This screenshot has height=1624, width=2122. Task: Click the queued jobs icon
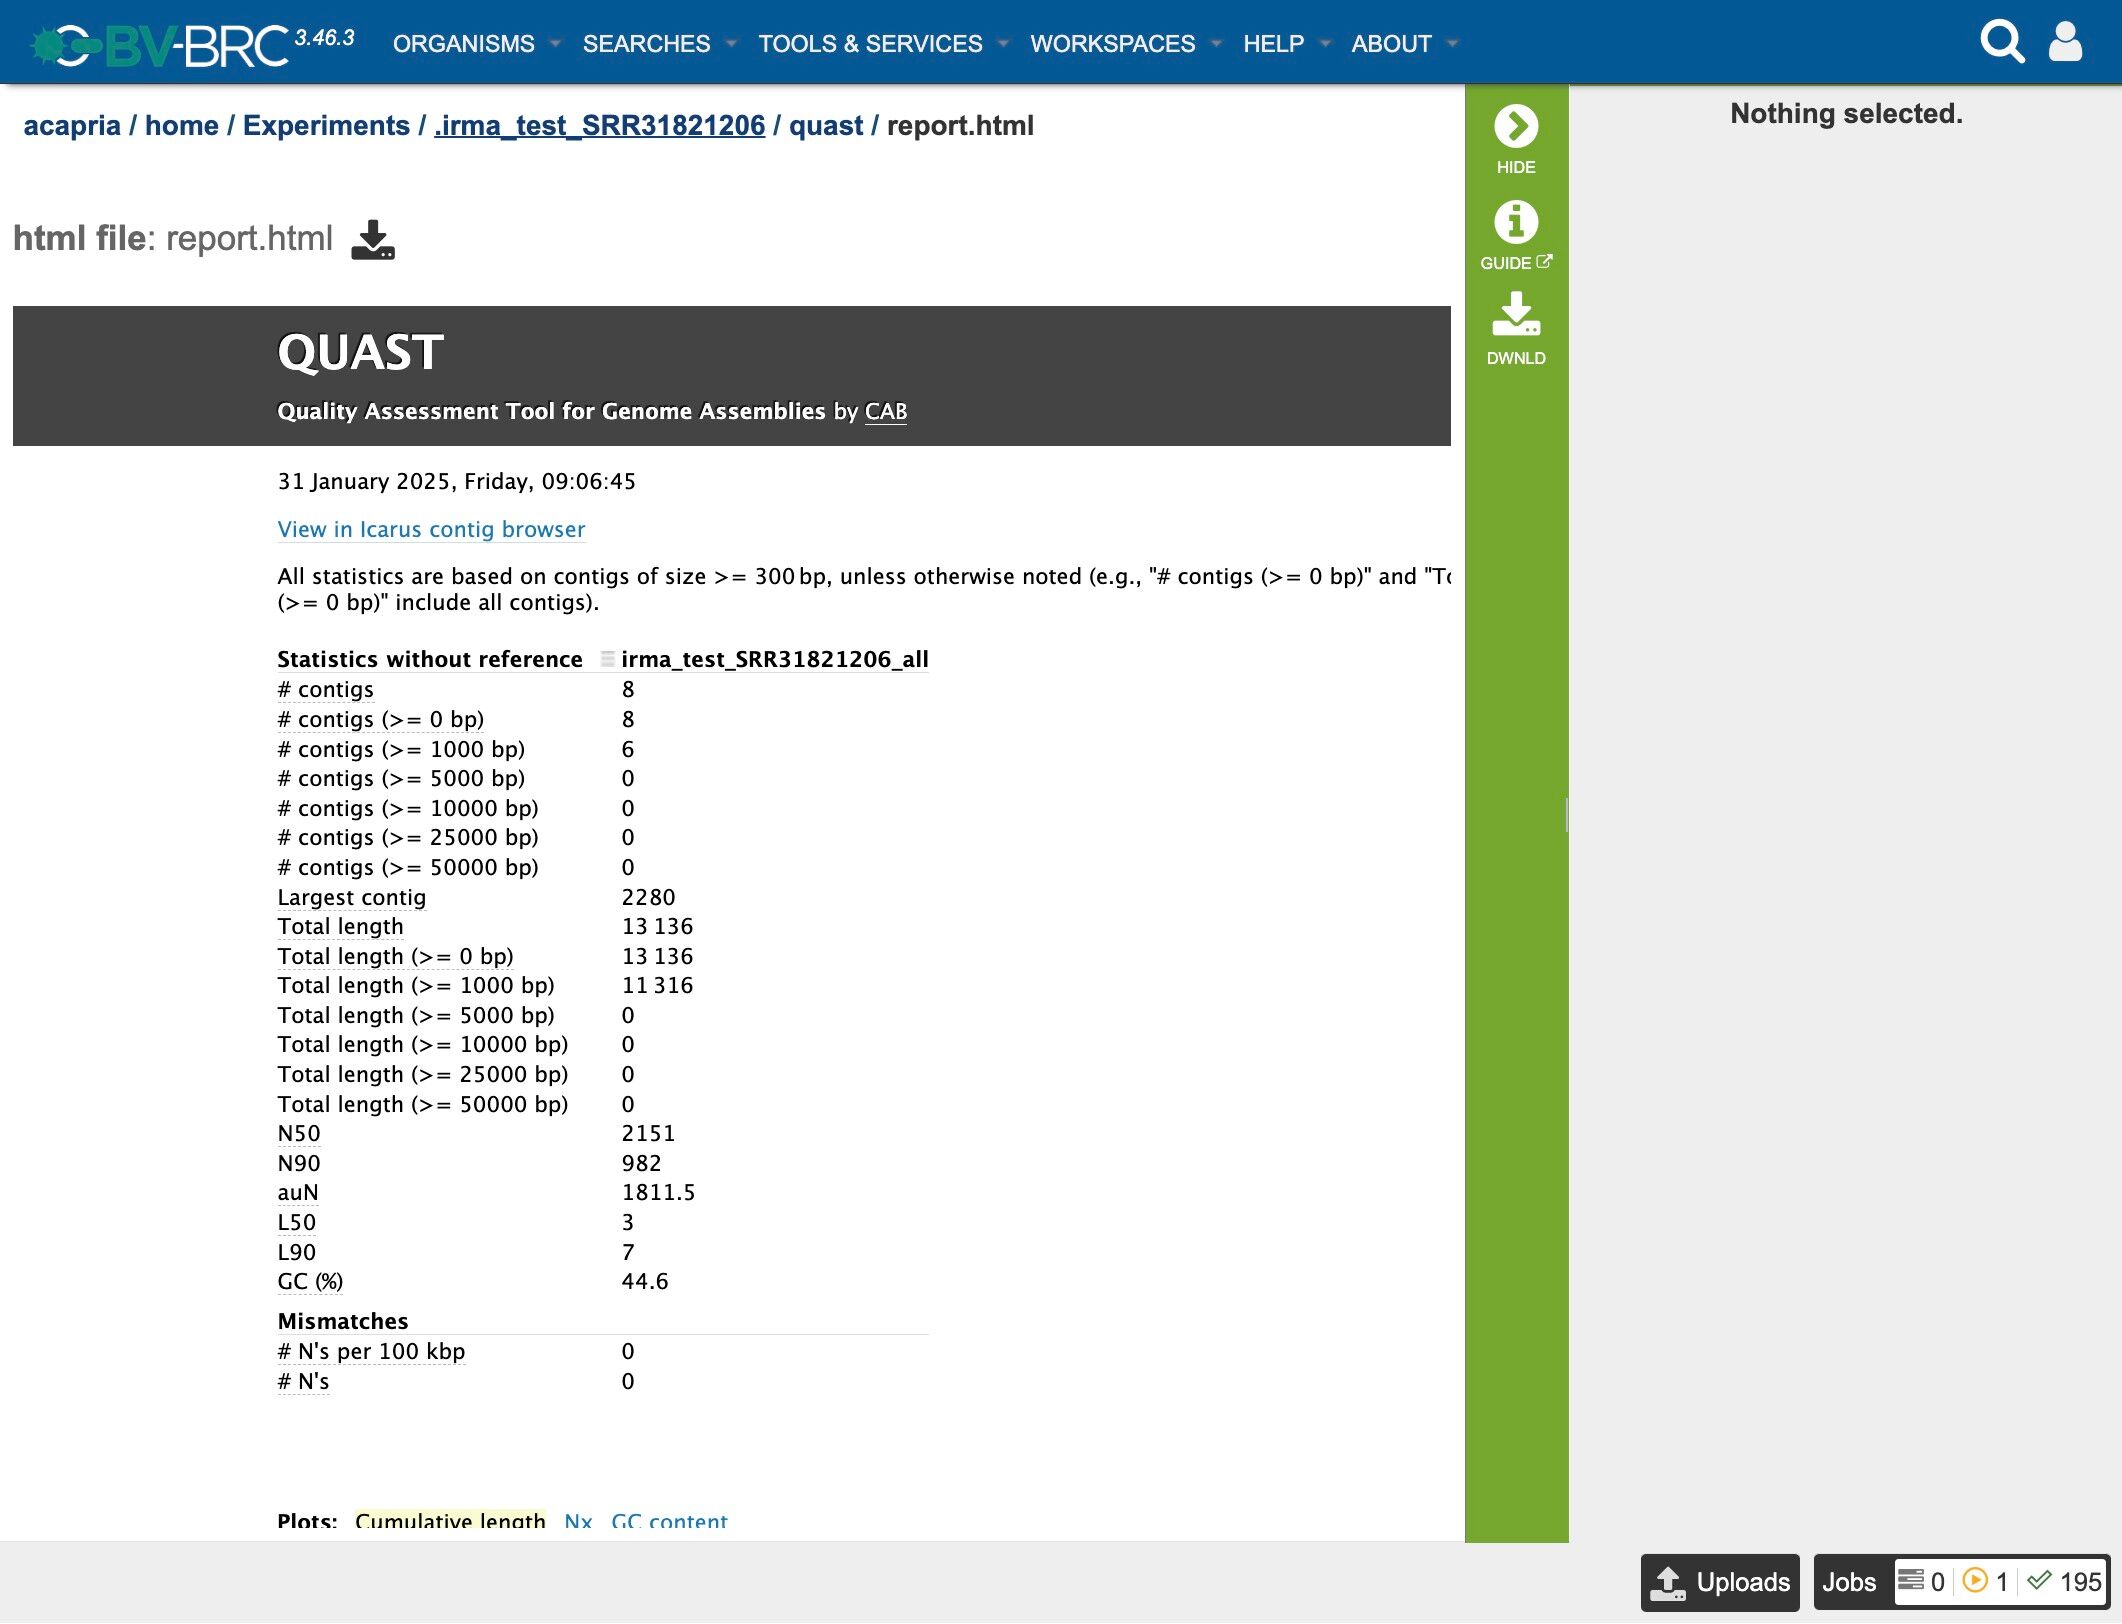1910,1581
